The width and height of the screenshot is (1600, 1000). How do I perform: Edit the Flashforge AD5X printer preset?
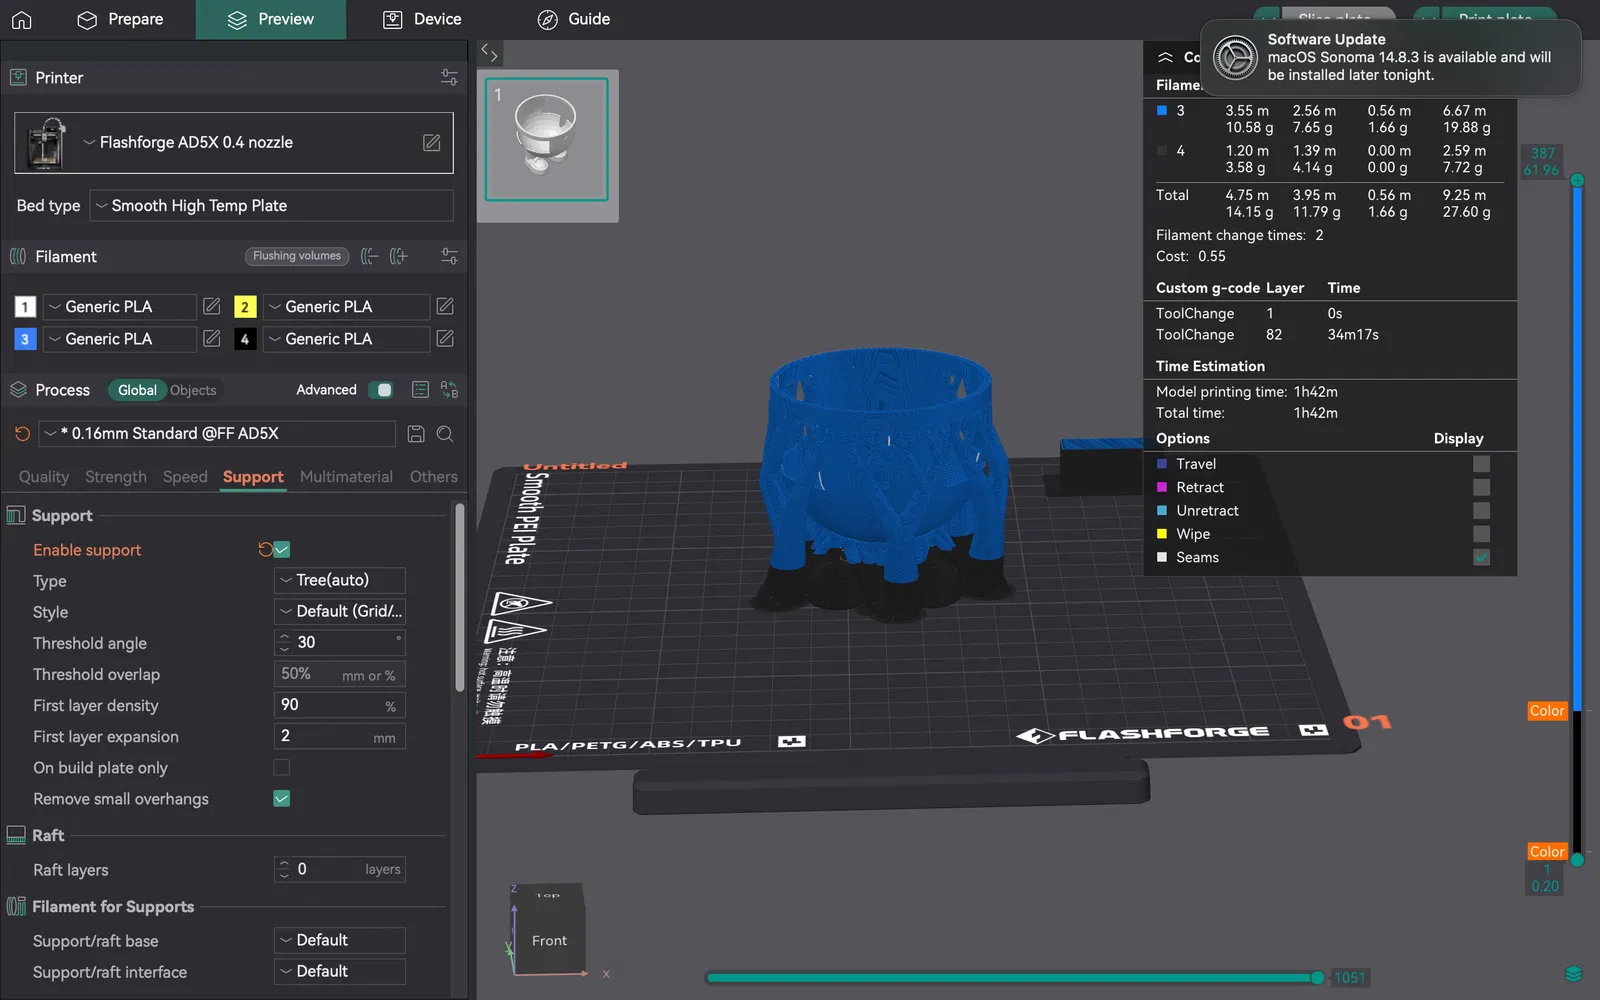(x=432, y=143)
